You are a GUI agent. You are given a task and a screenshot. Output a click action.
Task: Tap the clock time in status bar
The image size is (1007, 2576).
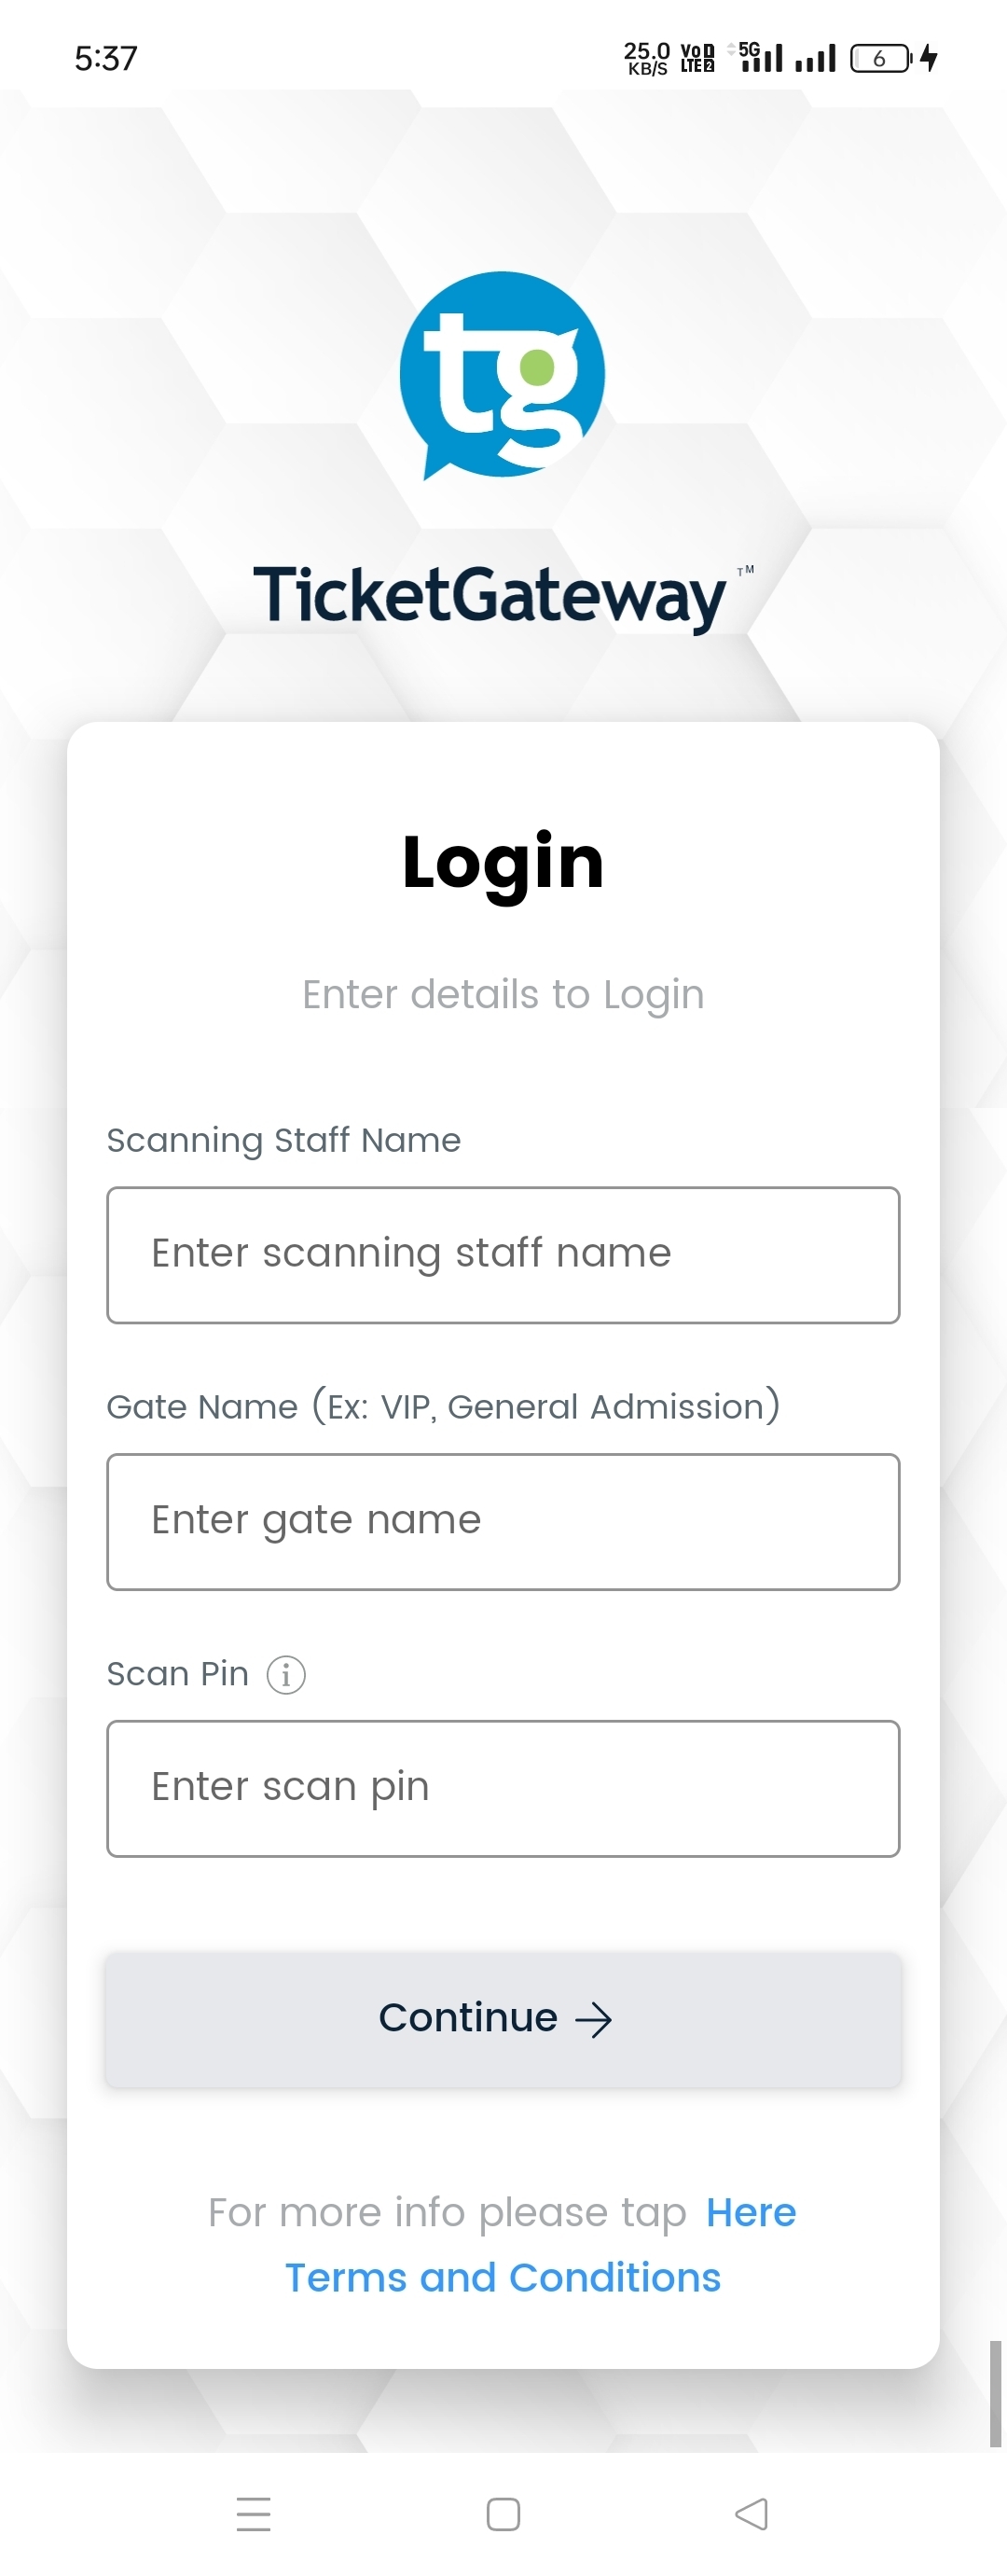click(x=106, y=59)
